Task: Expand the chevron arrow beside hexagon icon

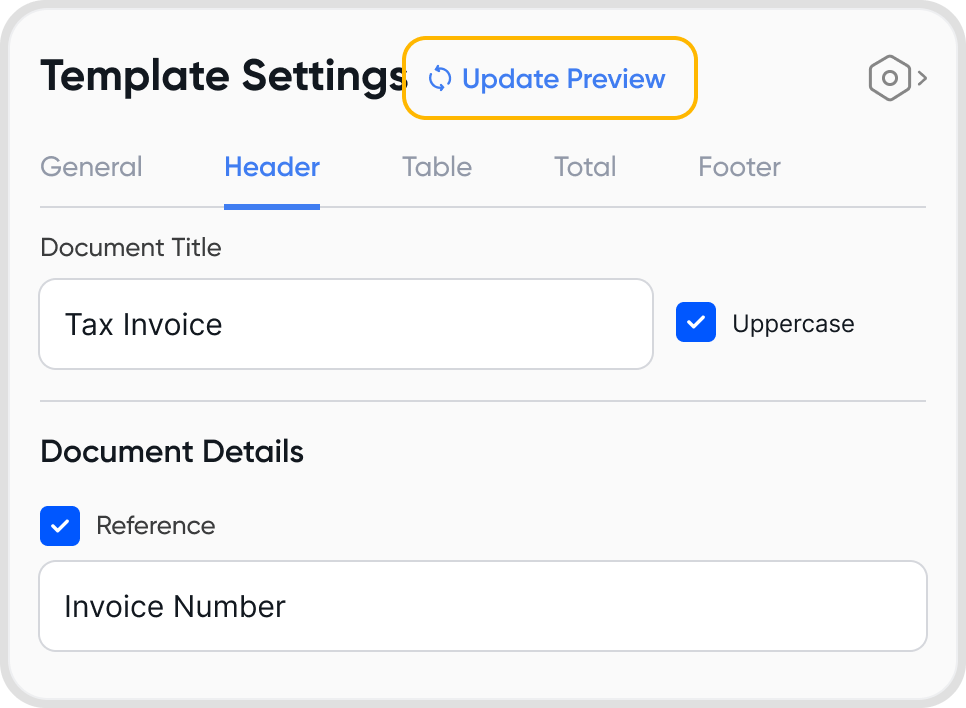Action: point(923,79)
